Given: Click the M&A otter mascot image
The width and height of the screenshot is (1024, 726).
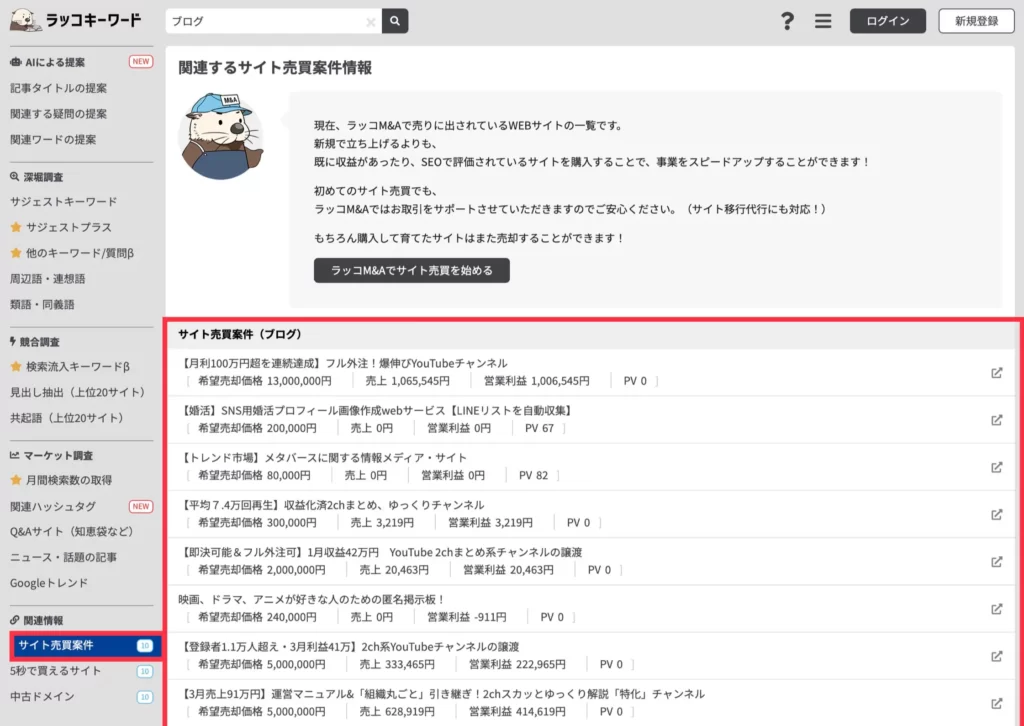Looking at the screenshot, I should [x=221, y=136].
